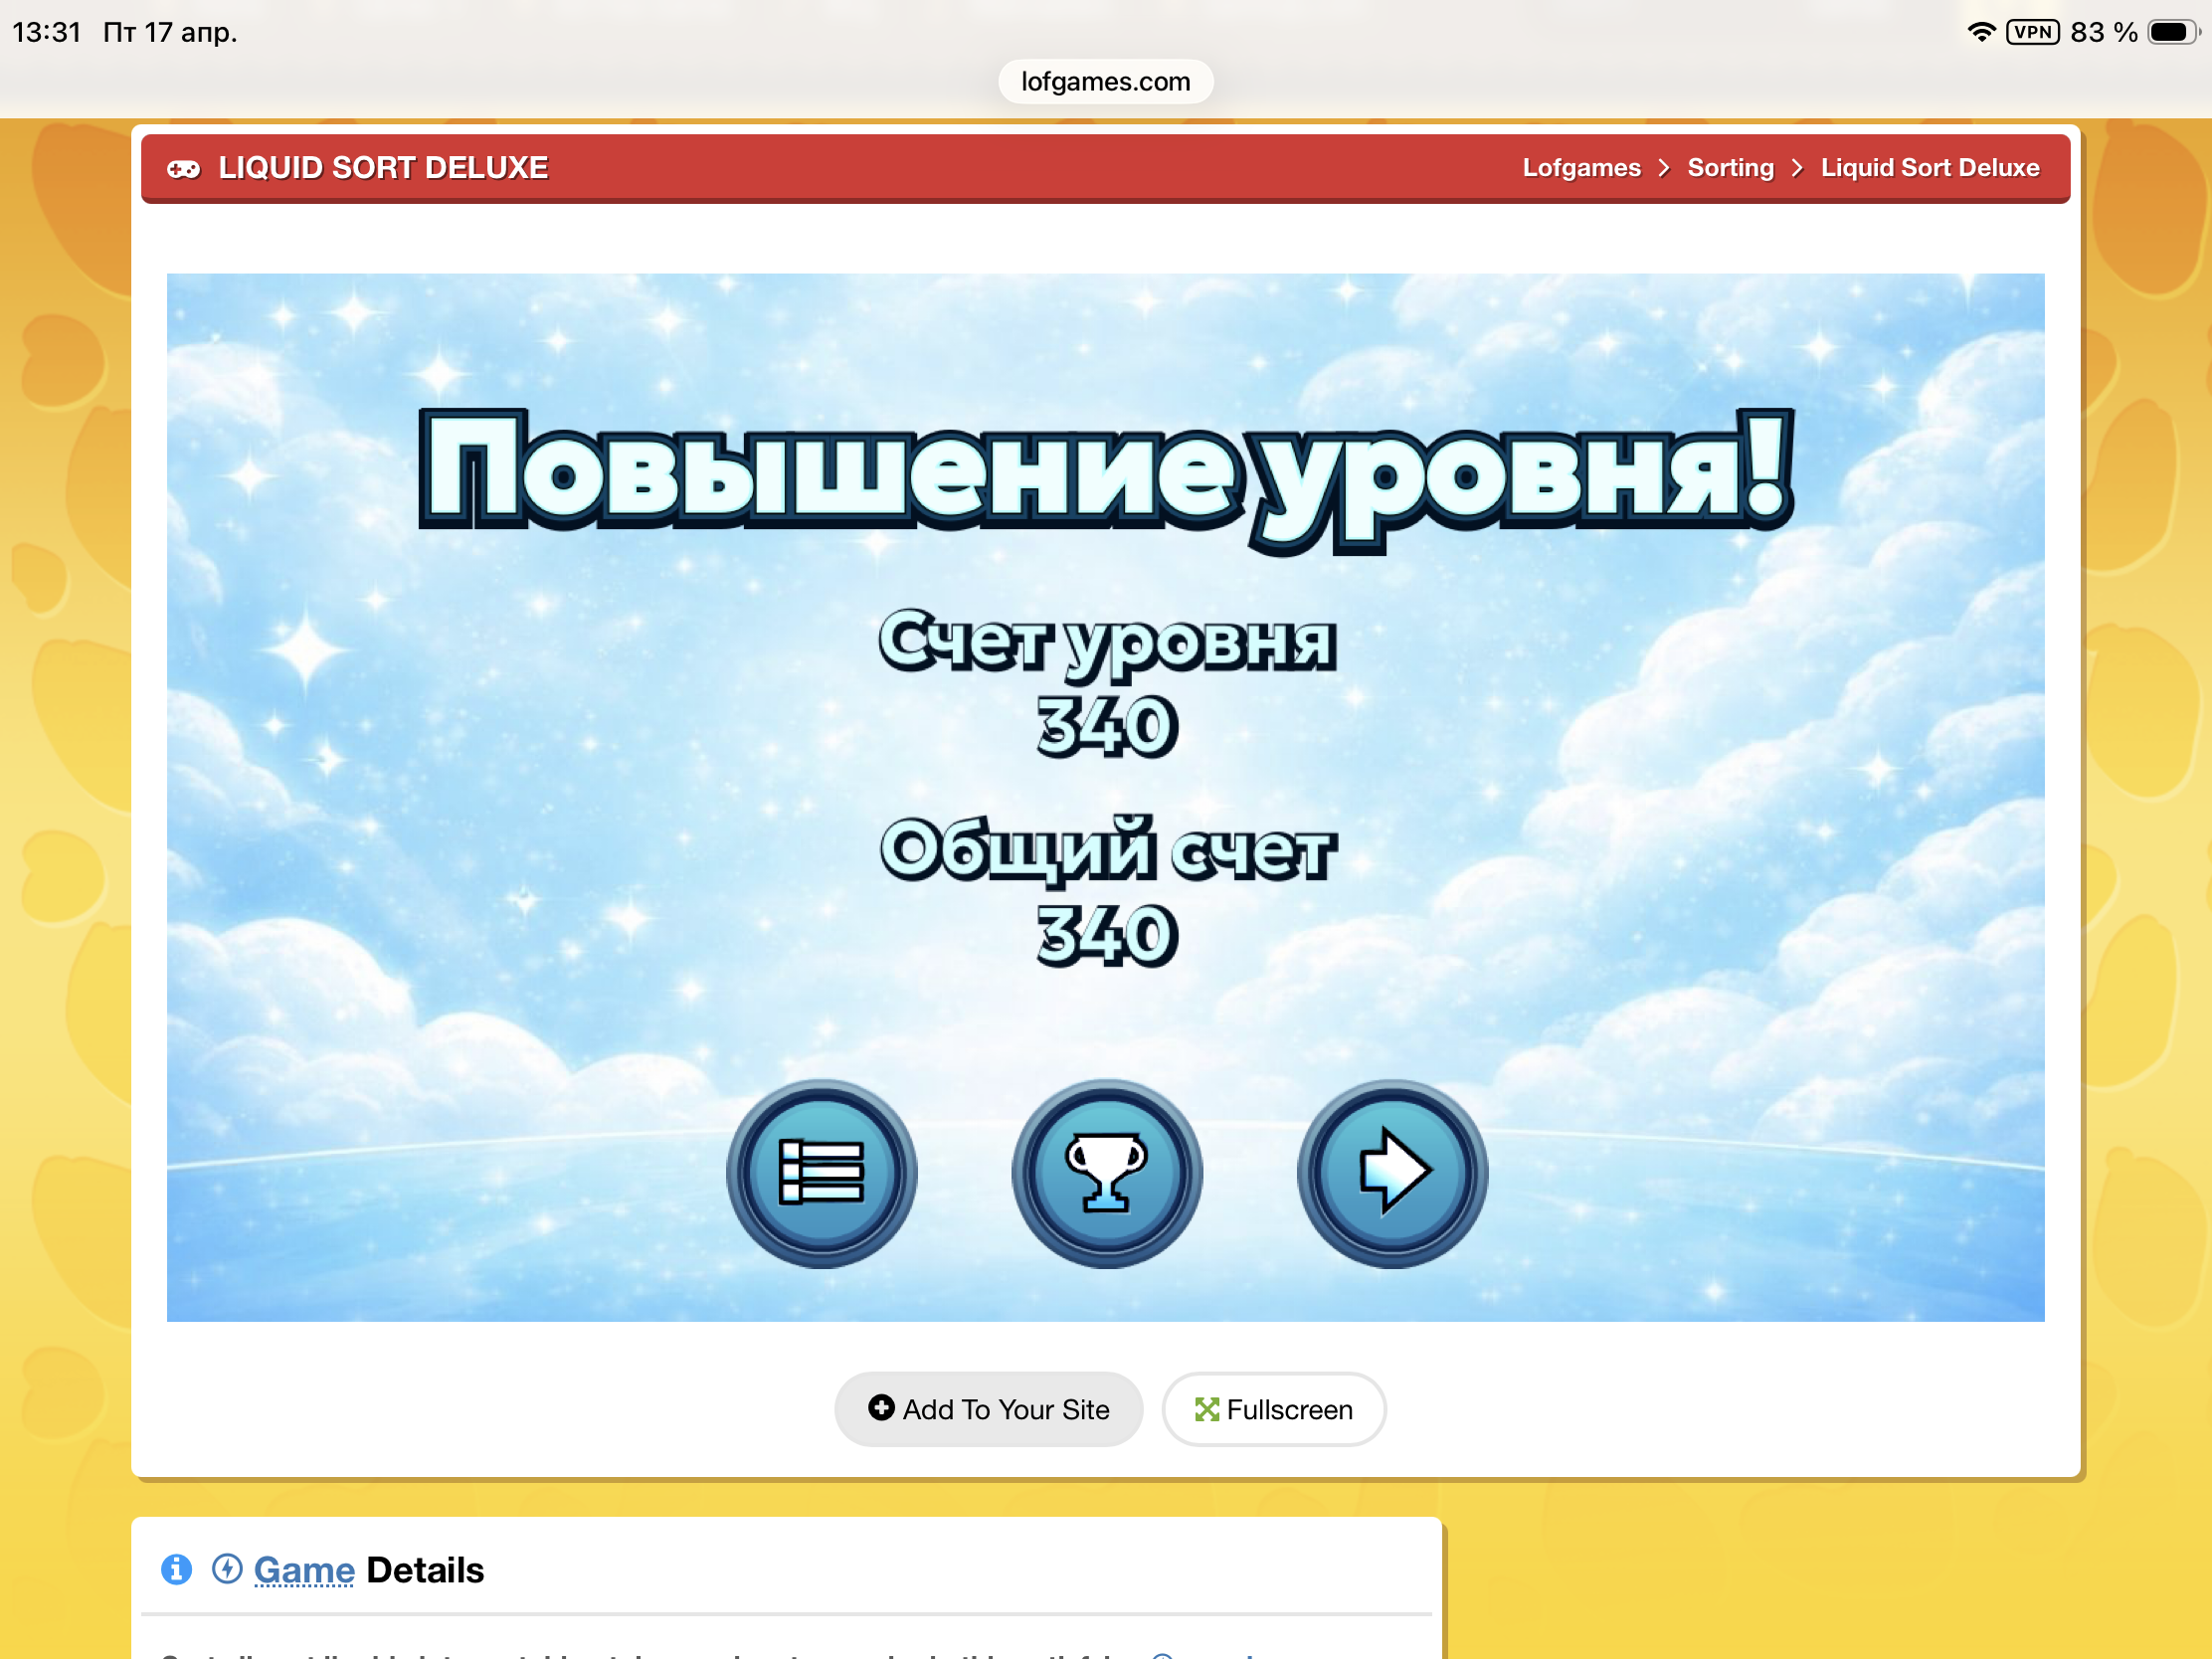Viewport: 2212px width, 1659px height.
Task: Click the level score value 340
Action: 1106,726
